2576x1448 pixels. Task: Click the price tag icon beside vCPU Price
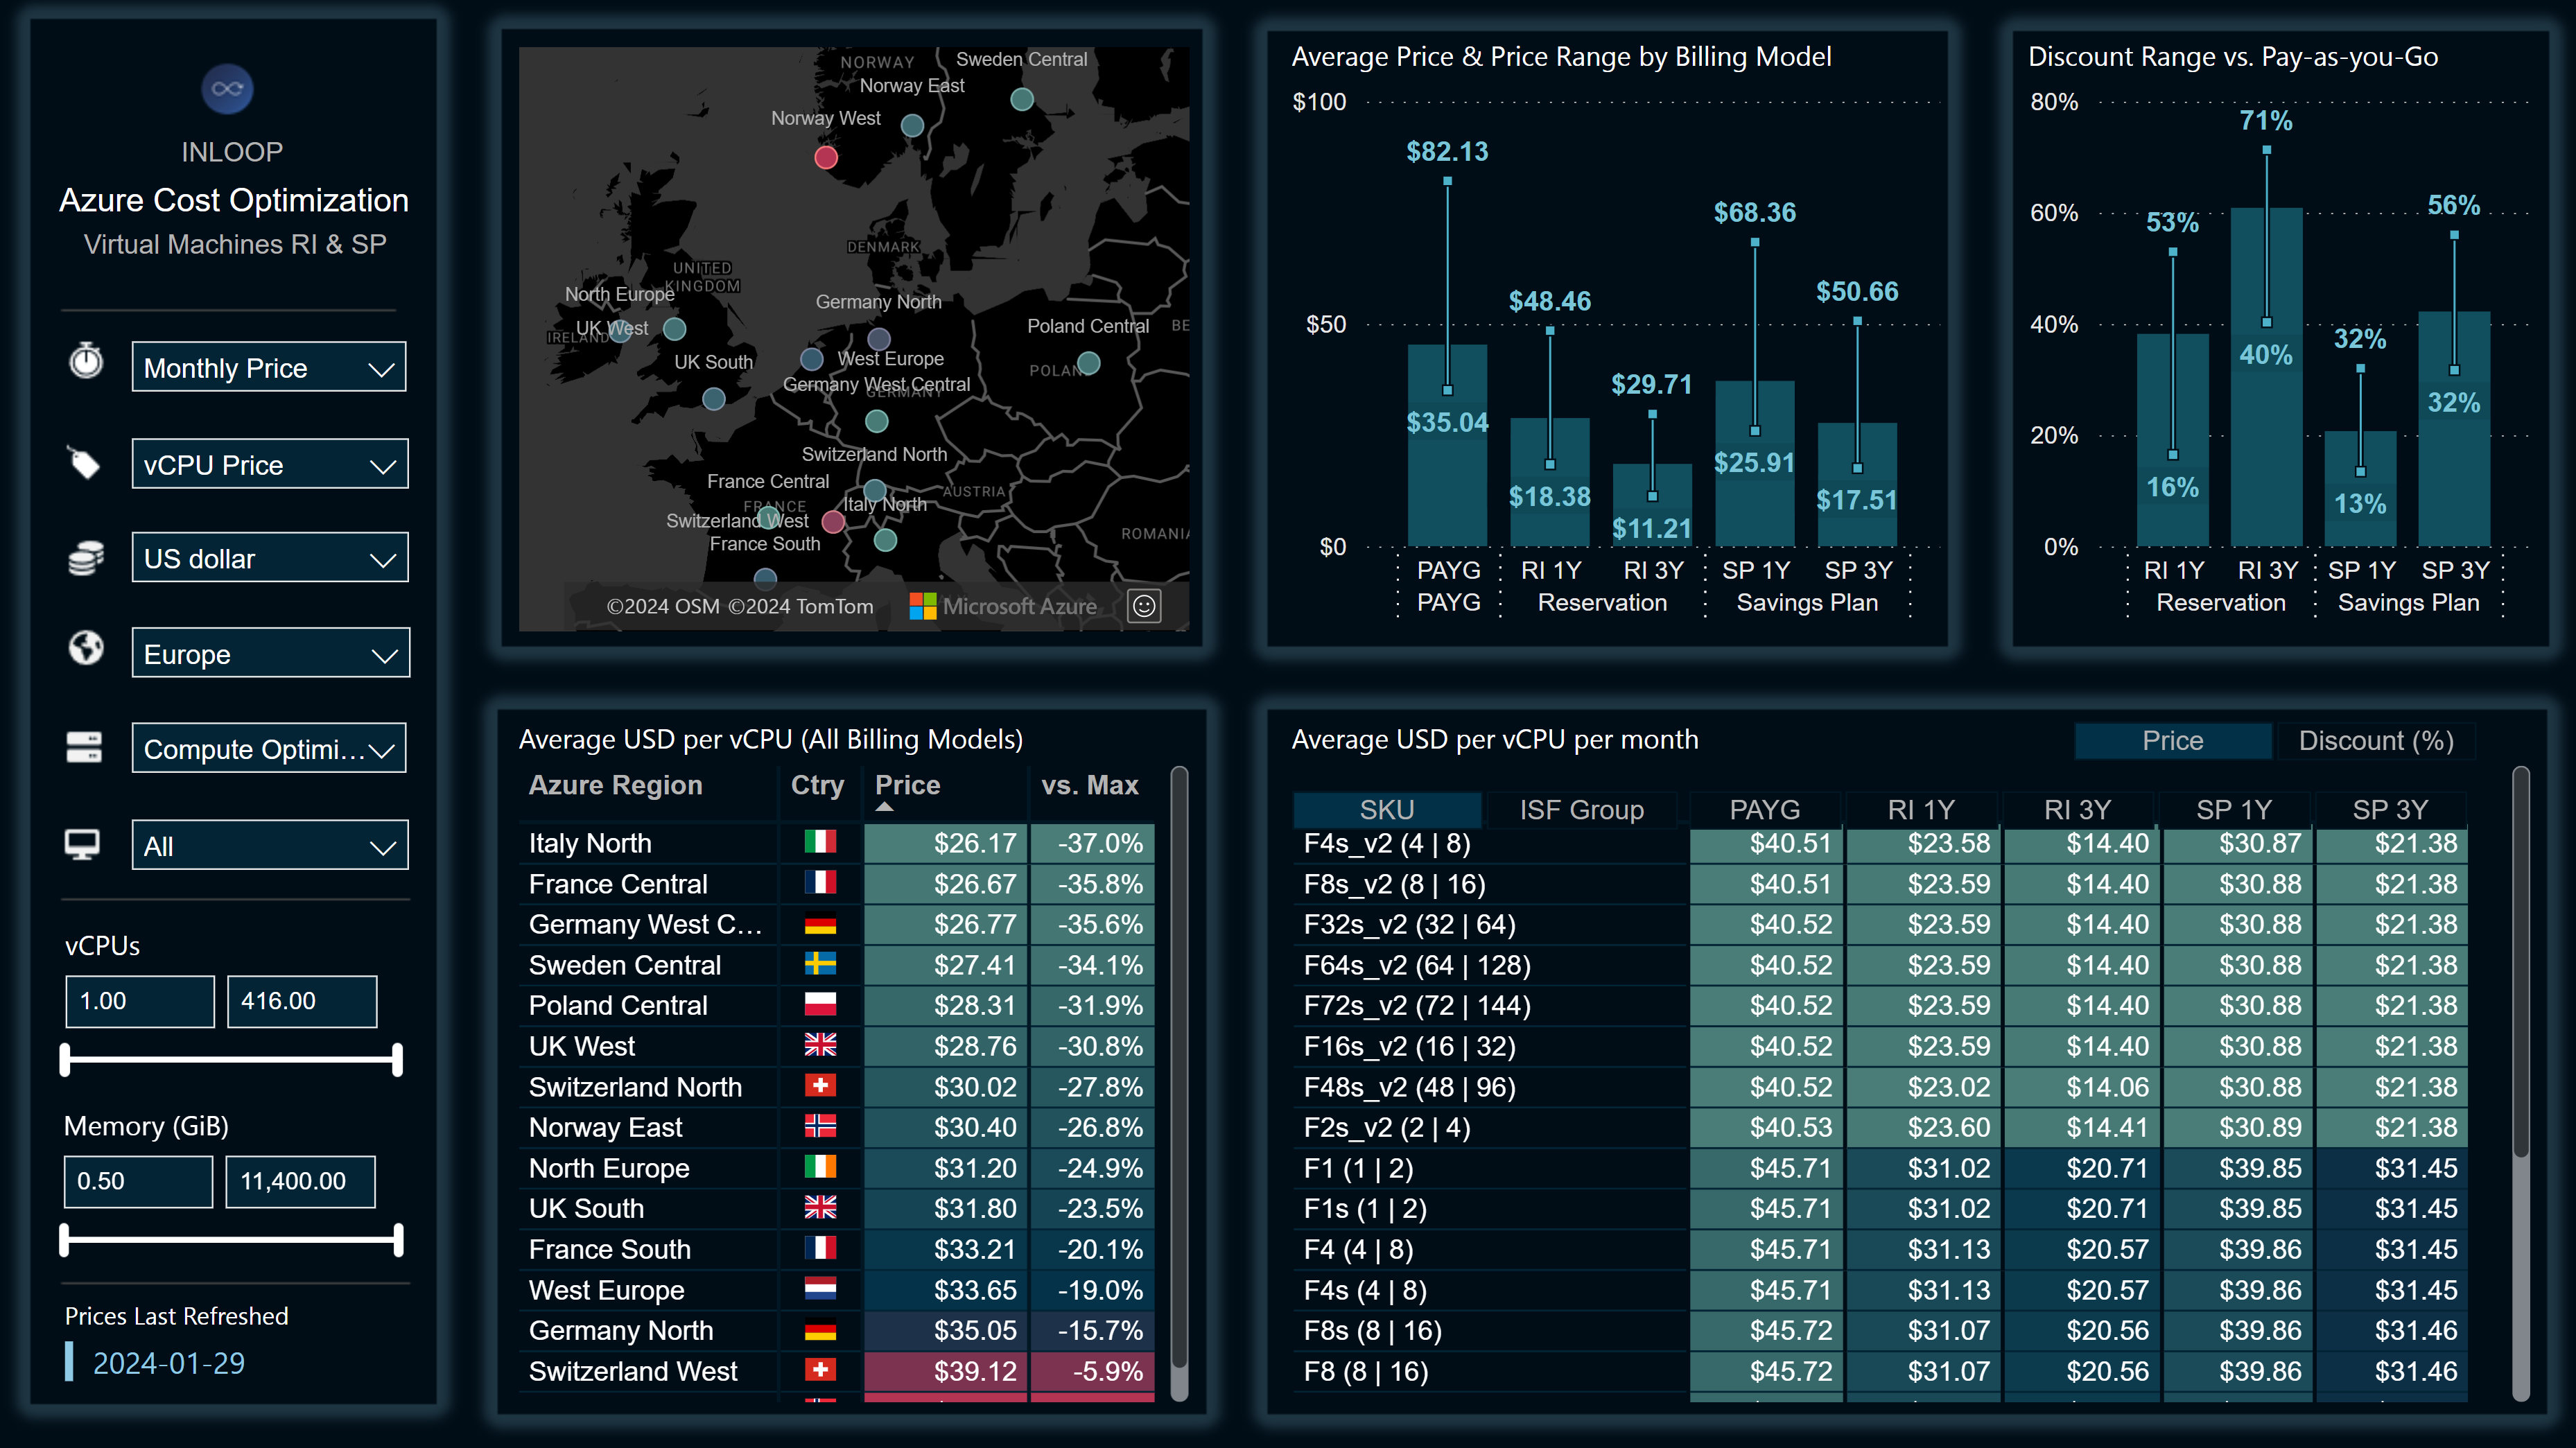pyautogui.click(x=84, y=462)
